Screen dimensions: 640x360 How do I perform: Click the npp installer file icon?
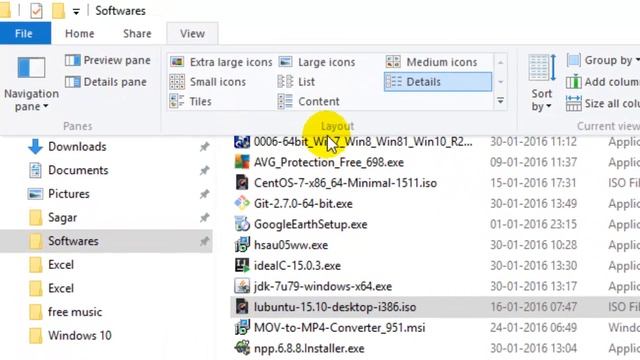242,348
